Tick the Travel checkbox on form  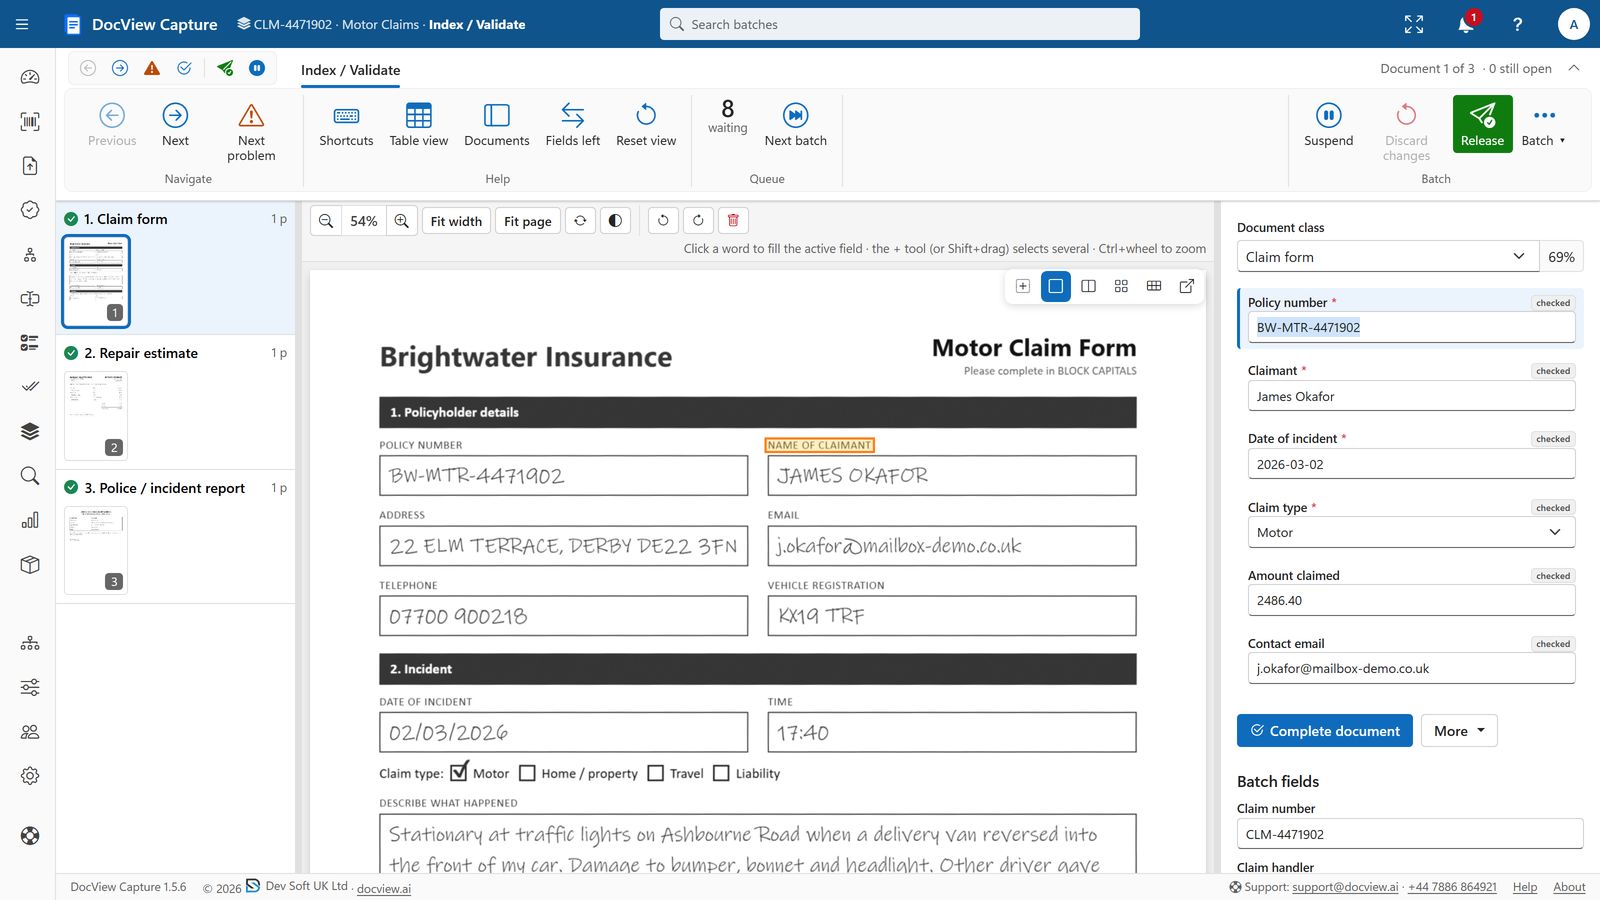pos(656,773)
